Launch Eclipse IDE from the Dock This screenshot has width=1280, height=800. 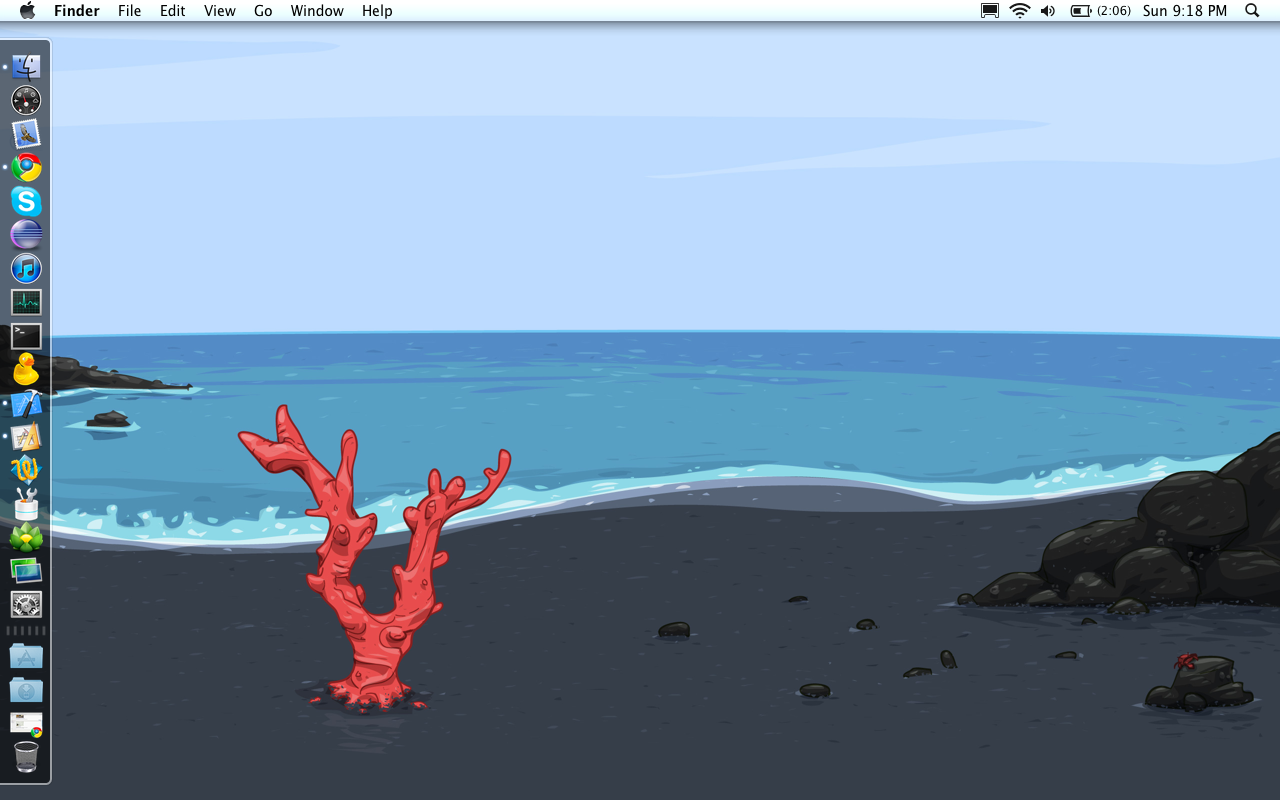26,235
